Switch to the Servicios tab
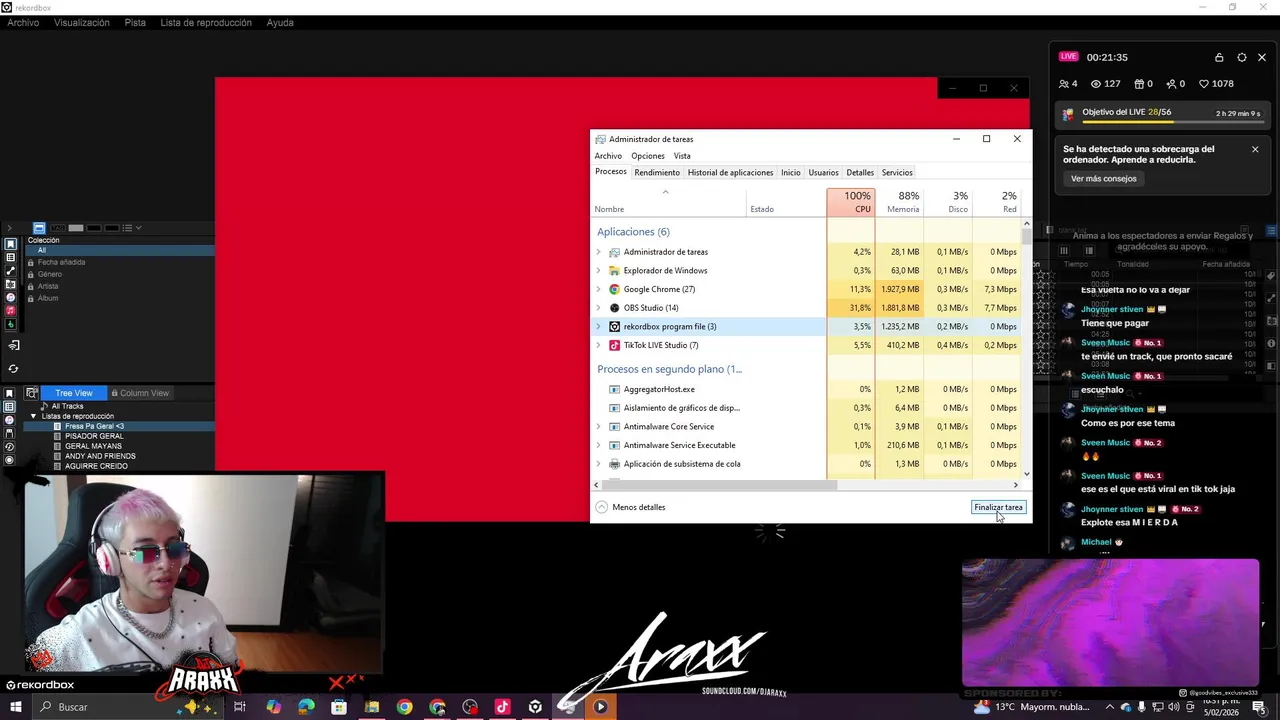Viewport: 1280px width, 720px height. click(897, 172)
